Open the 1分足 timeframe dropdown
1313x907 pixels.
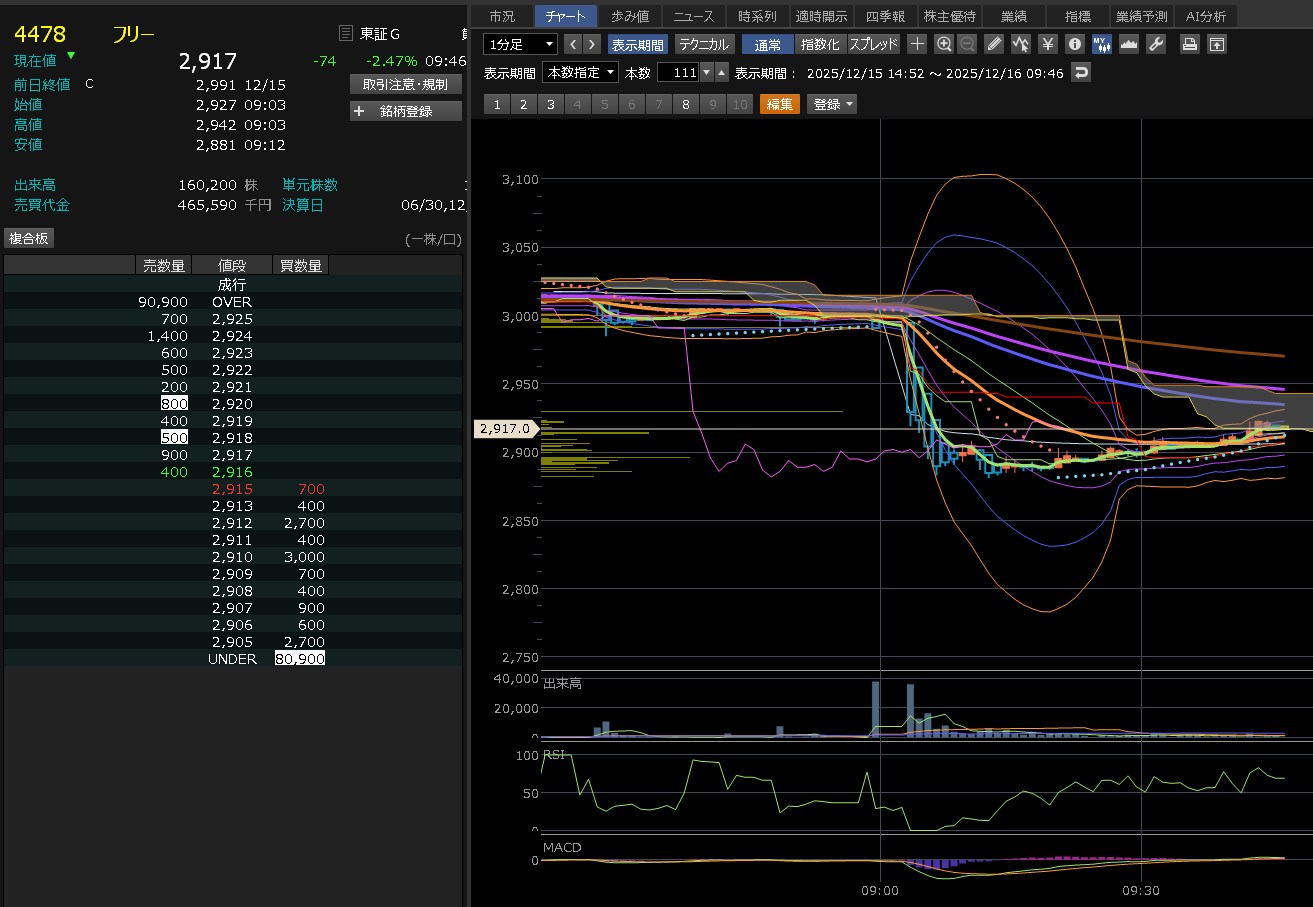coord(520,44)
